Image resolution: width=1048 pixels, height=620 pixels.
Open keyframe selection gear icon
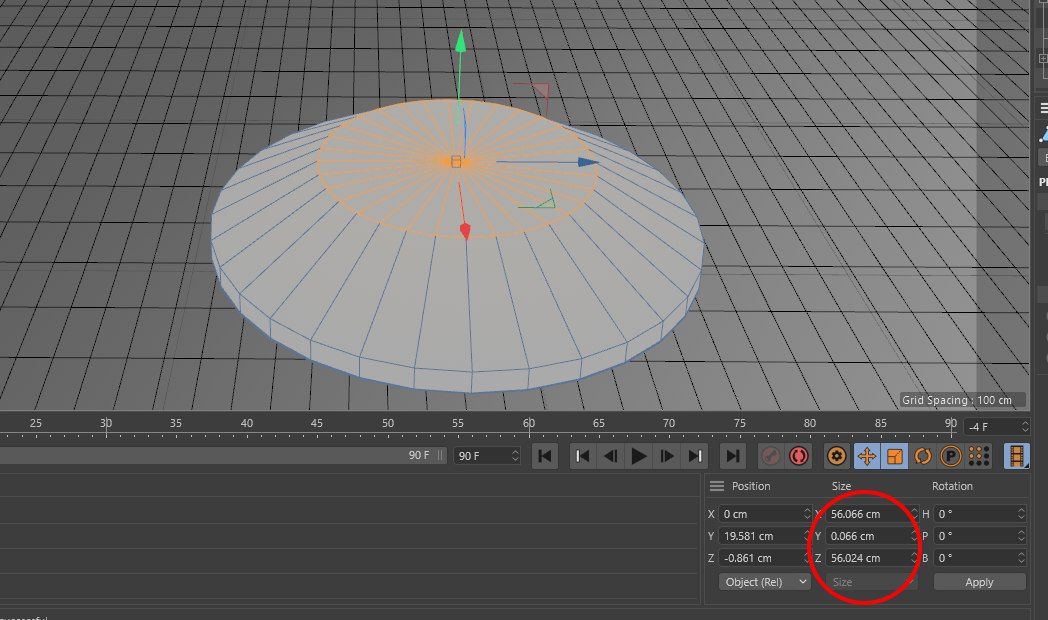(837, 456)
